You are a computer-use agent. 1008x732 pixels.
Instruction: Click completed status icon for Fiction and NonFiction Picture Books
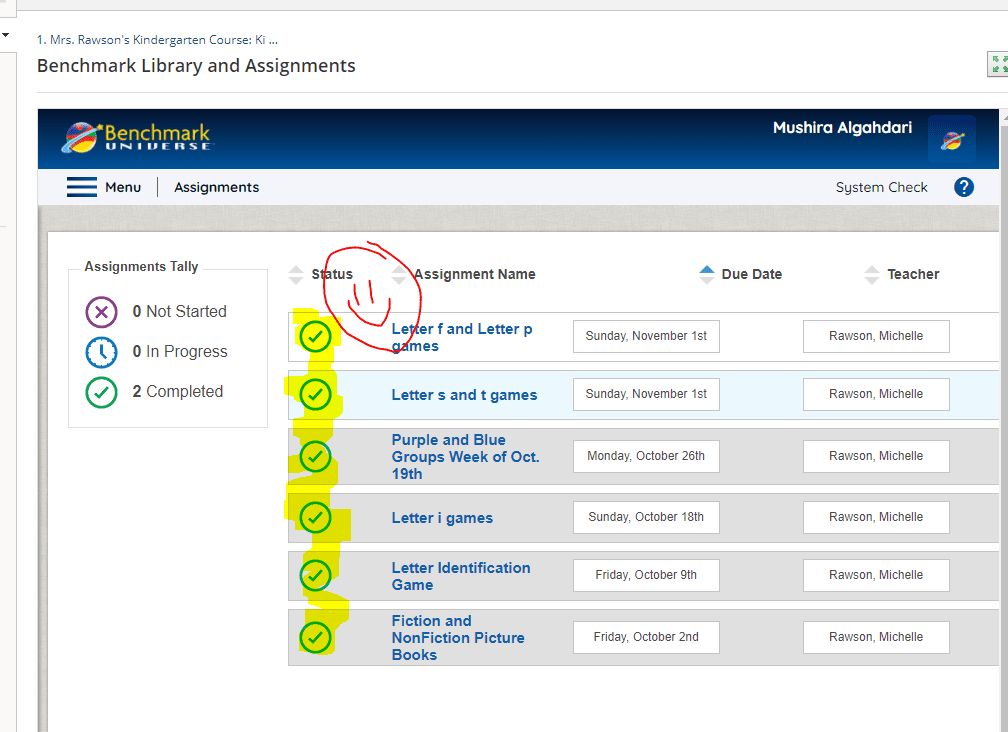(x=315, y=638)
